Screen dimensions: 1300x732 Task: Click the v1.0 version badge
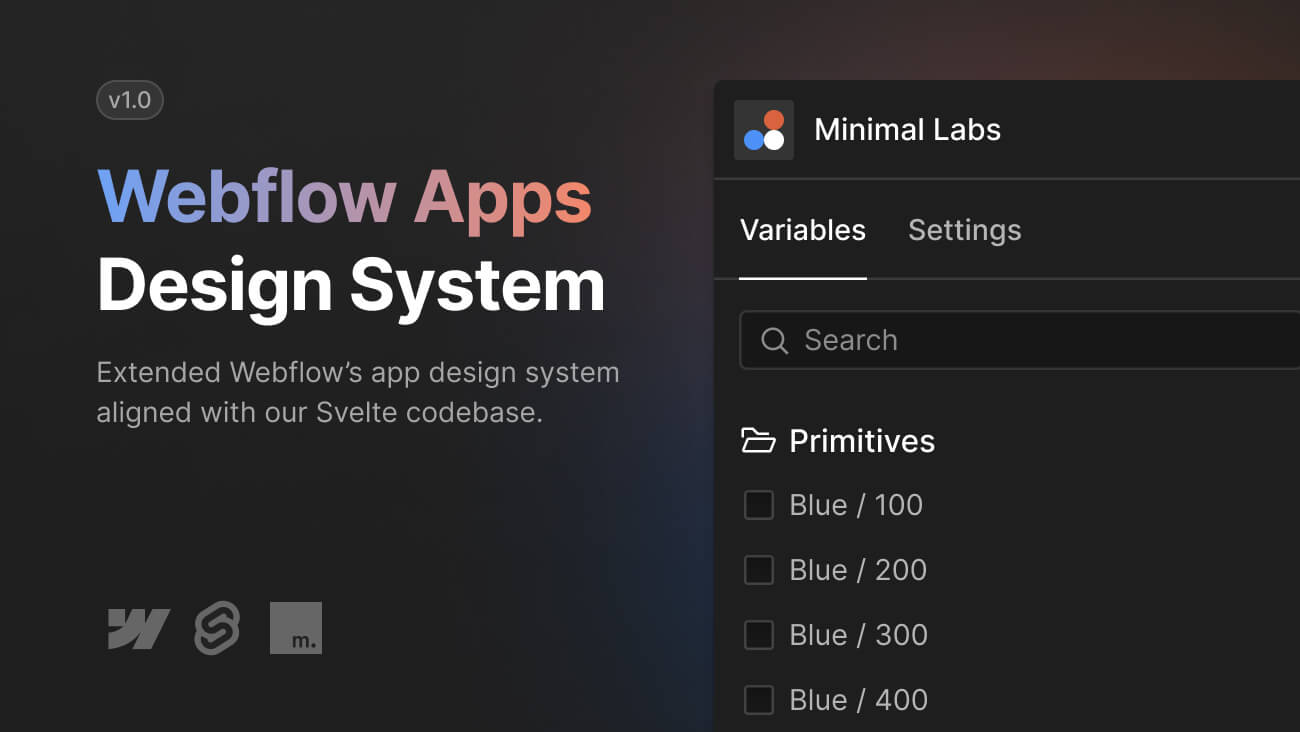click(x=130, y=99)
